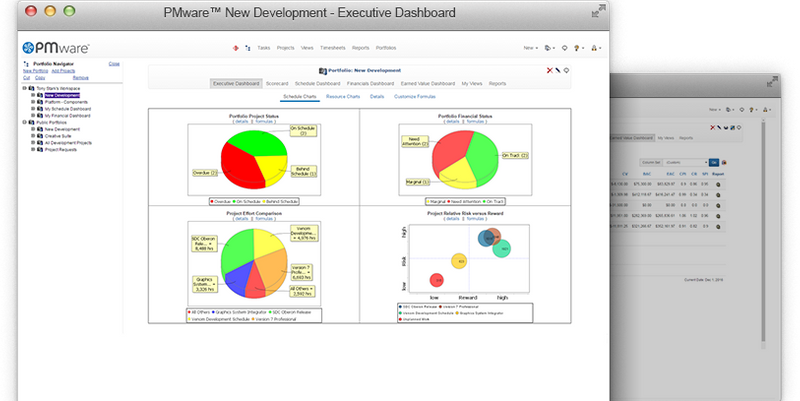Click the Portfolio Navigator panel icon
Viewport: 800px width, 401px height.
(27, 64)
